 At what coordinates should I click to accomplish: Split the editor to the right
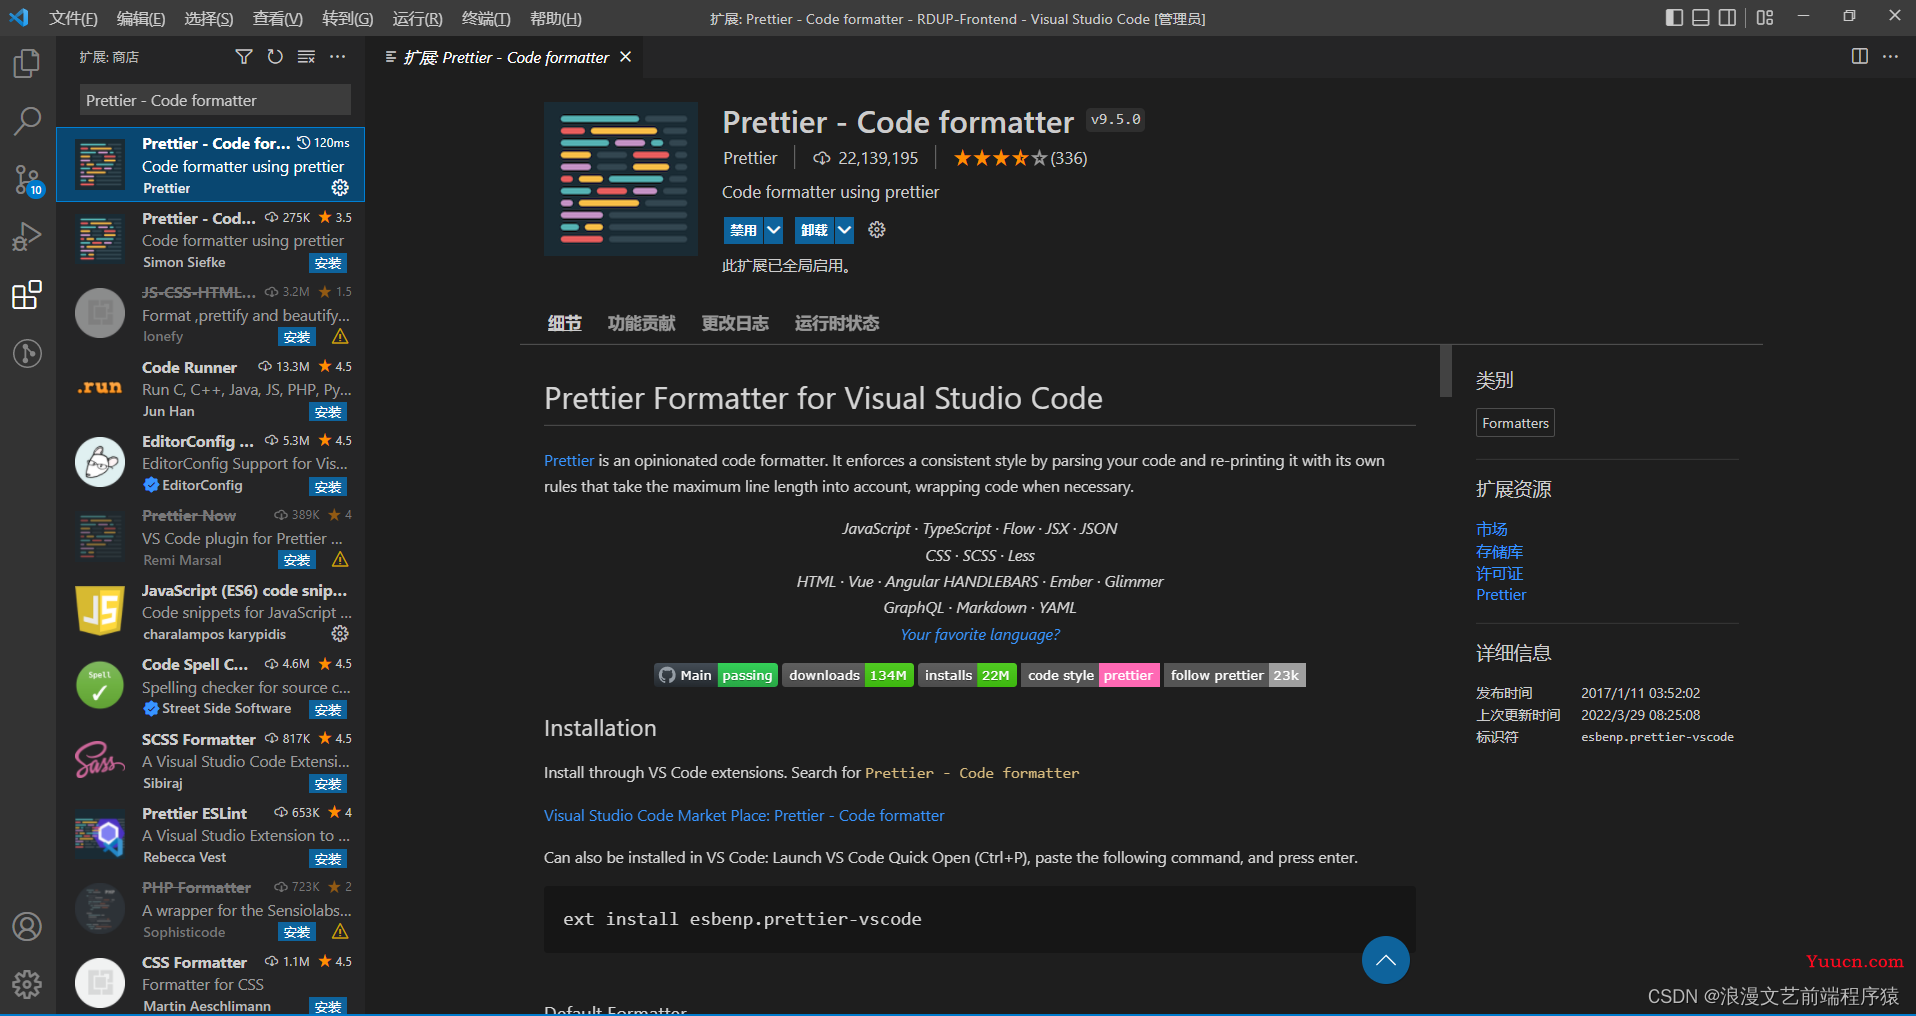click(1860, 57)
